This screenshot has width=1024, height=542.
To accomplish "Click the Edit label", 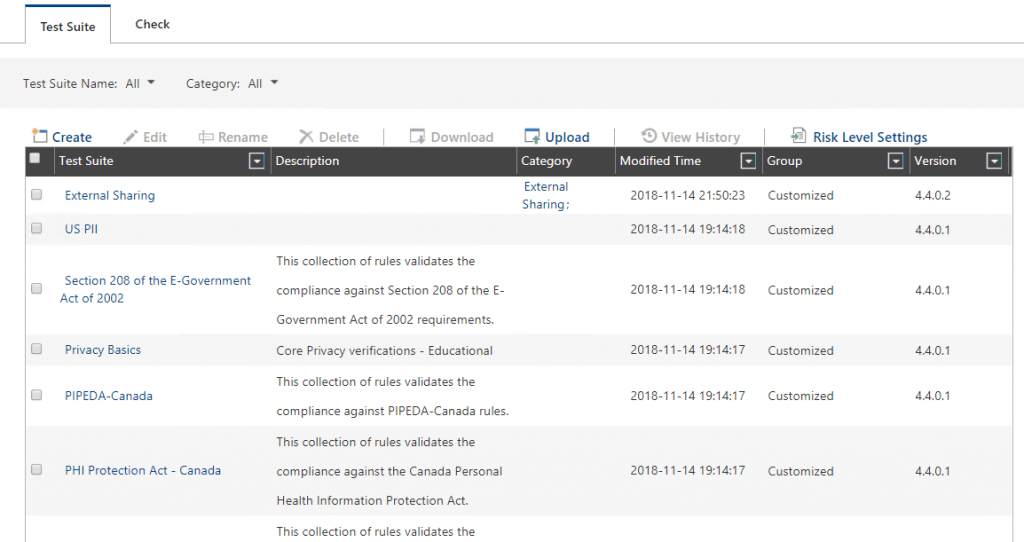I will coord(155,137).
